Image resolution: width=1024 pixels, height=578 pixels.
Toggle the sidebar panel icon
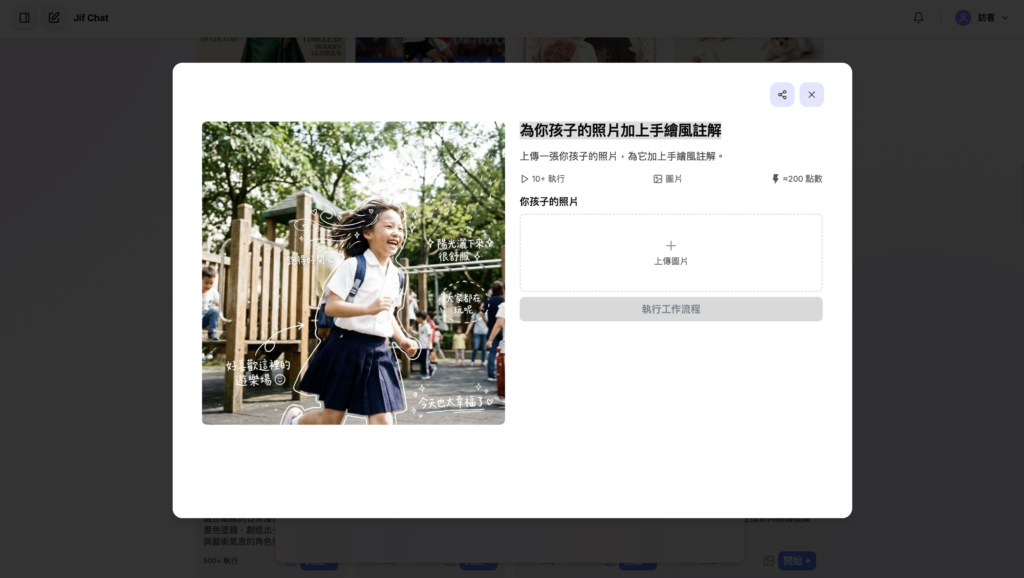pos(25,18)
